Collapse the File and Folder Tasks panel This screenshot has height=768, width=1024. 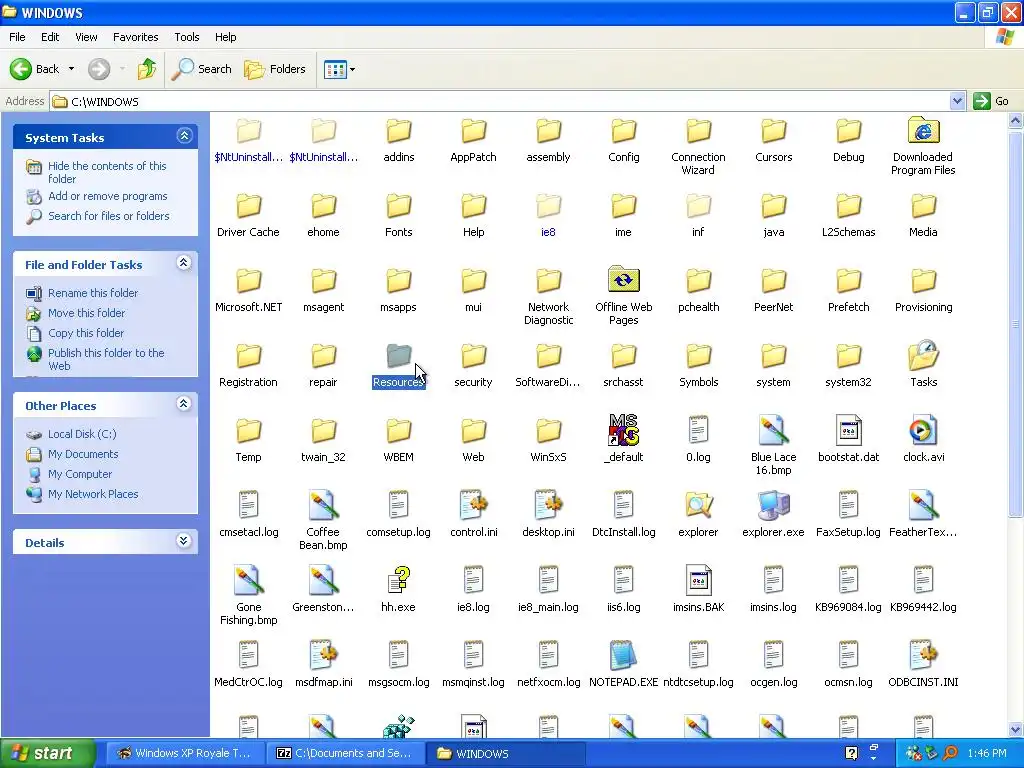click(184, 263)
